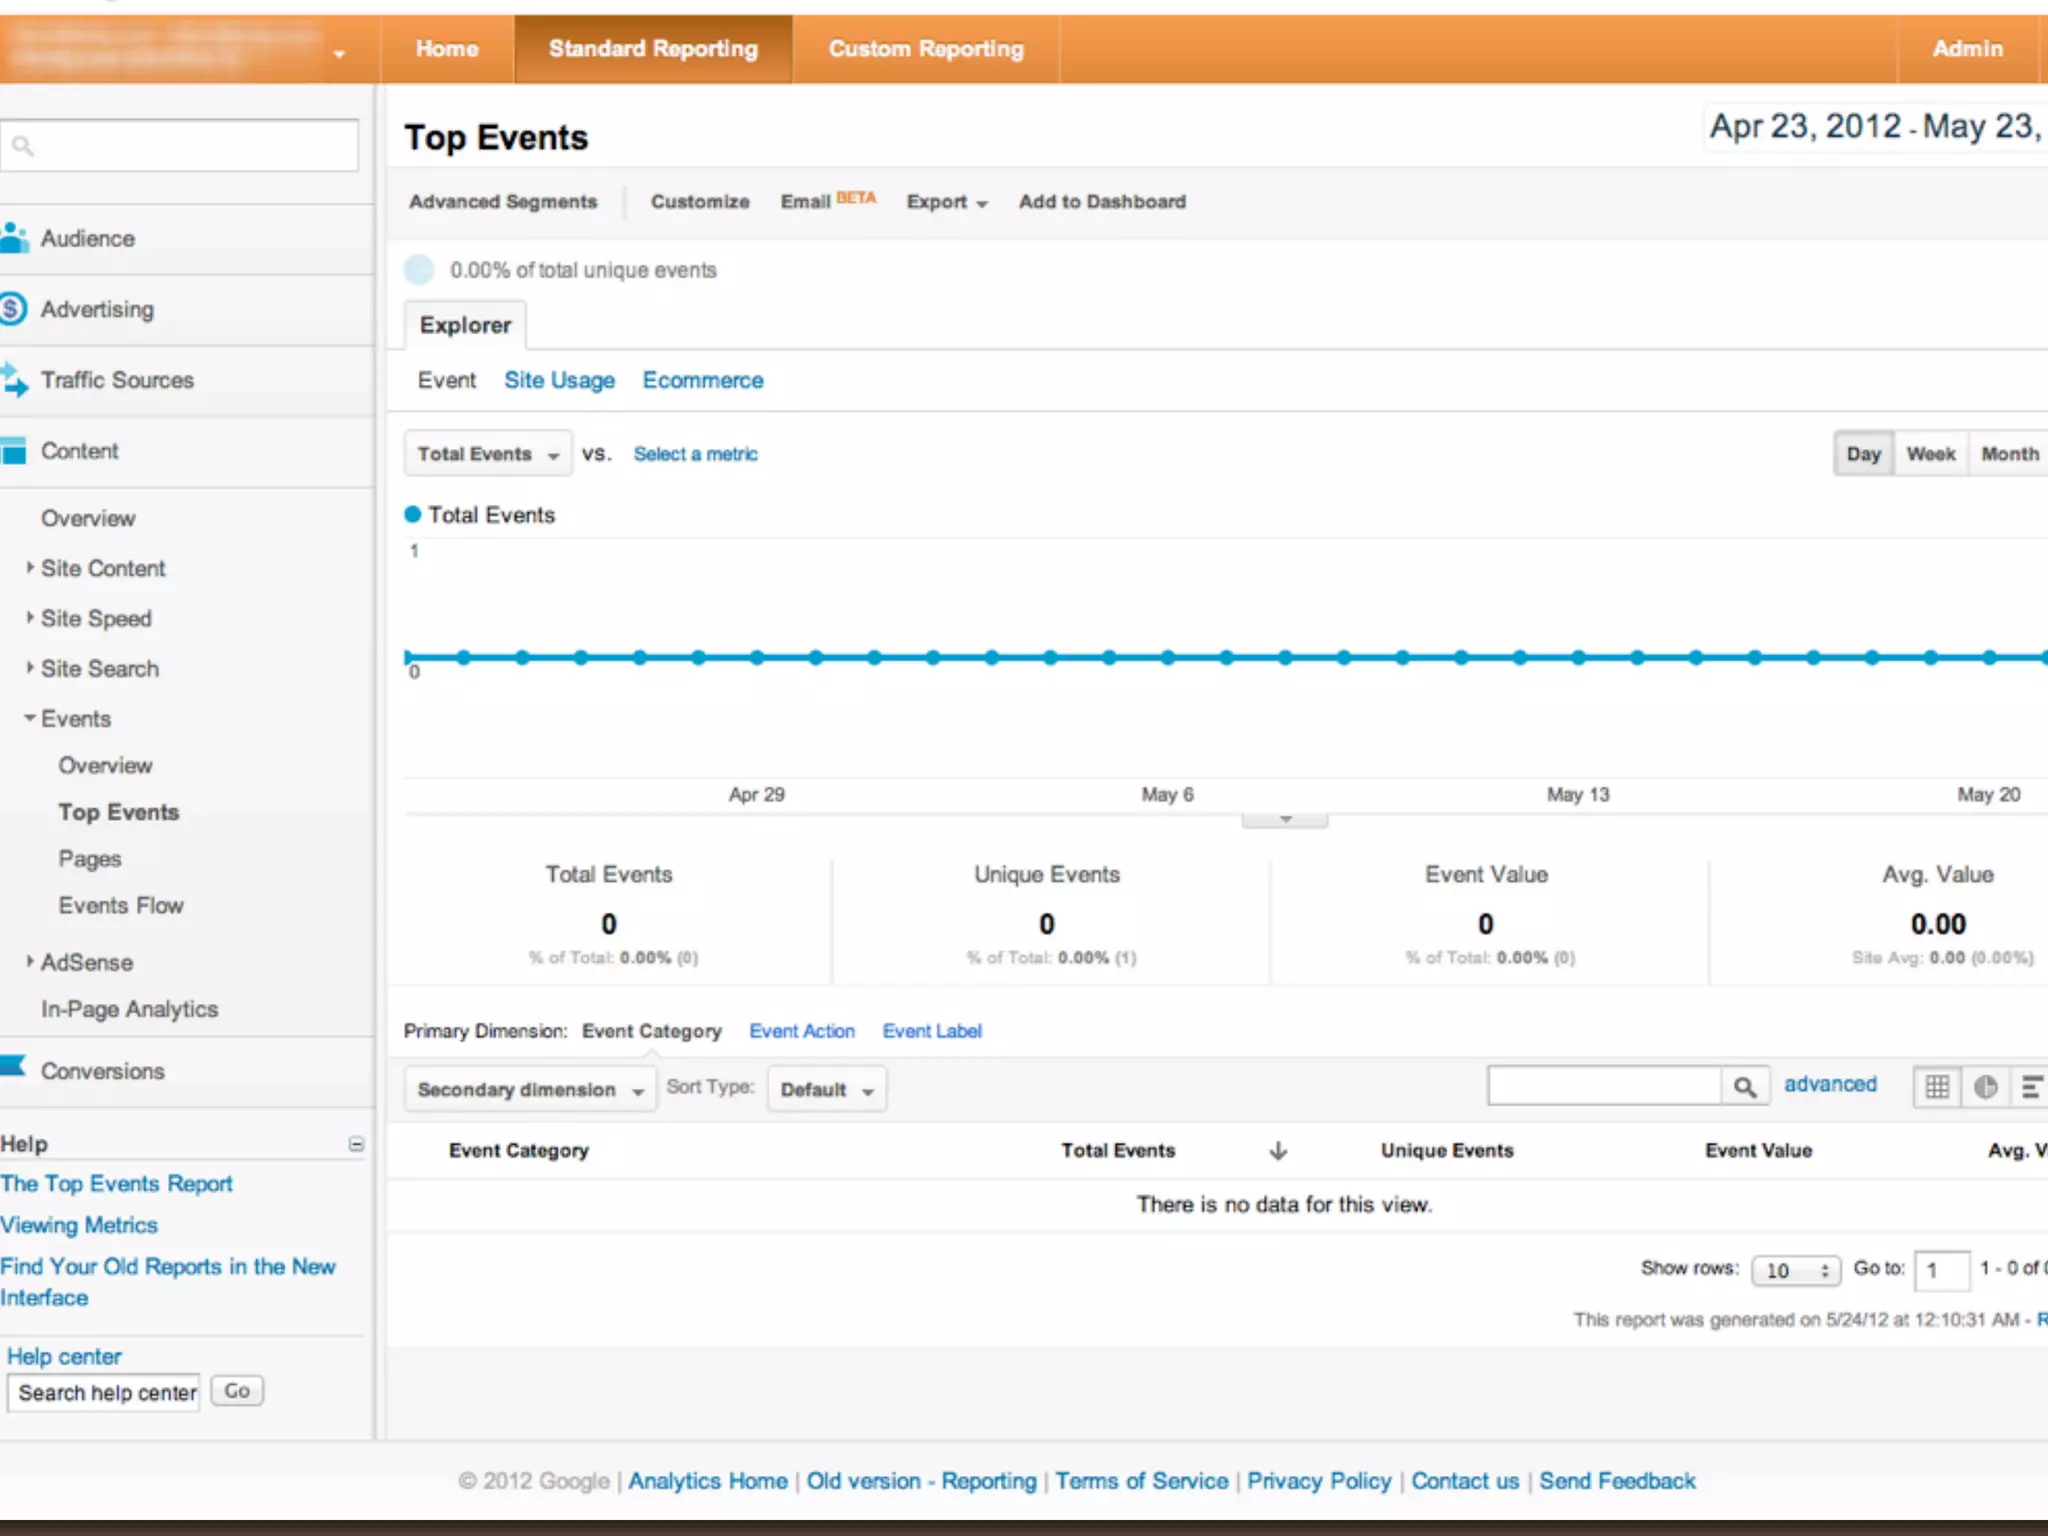
Task: Click the Conversions flag icon
Action: point(13,1067)
